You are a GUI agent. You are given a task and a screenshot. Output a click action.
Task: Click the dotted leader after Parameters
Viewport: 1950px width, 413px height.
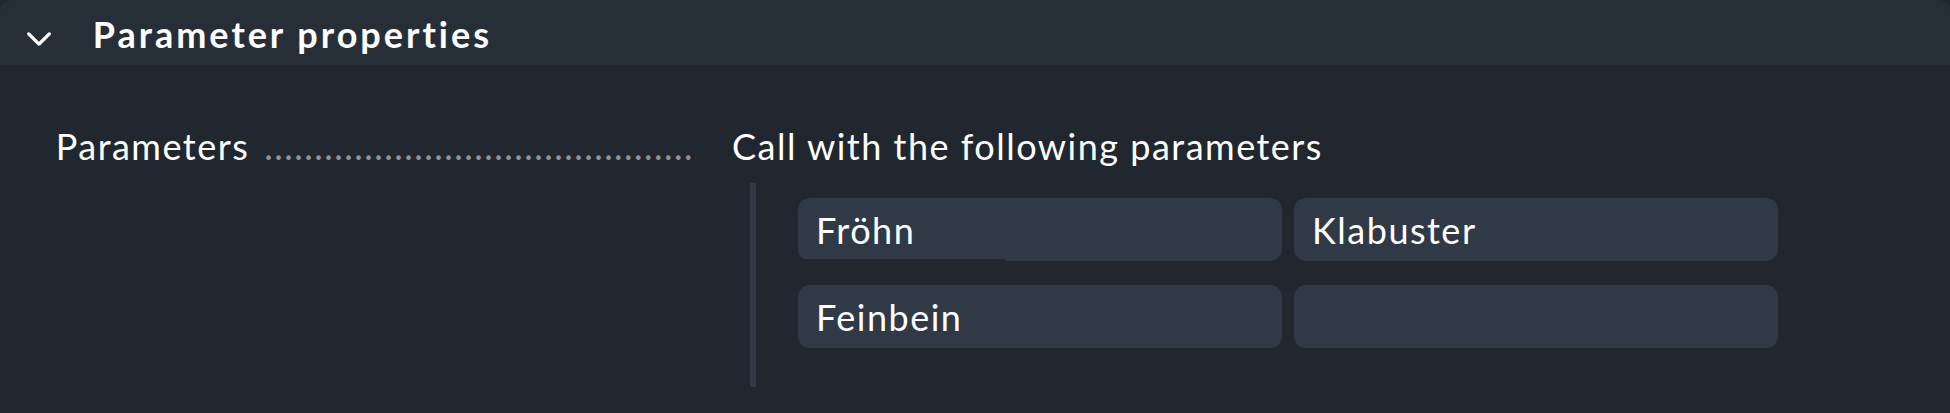[478, 157]
